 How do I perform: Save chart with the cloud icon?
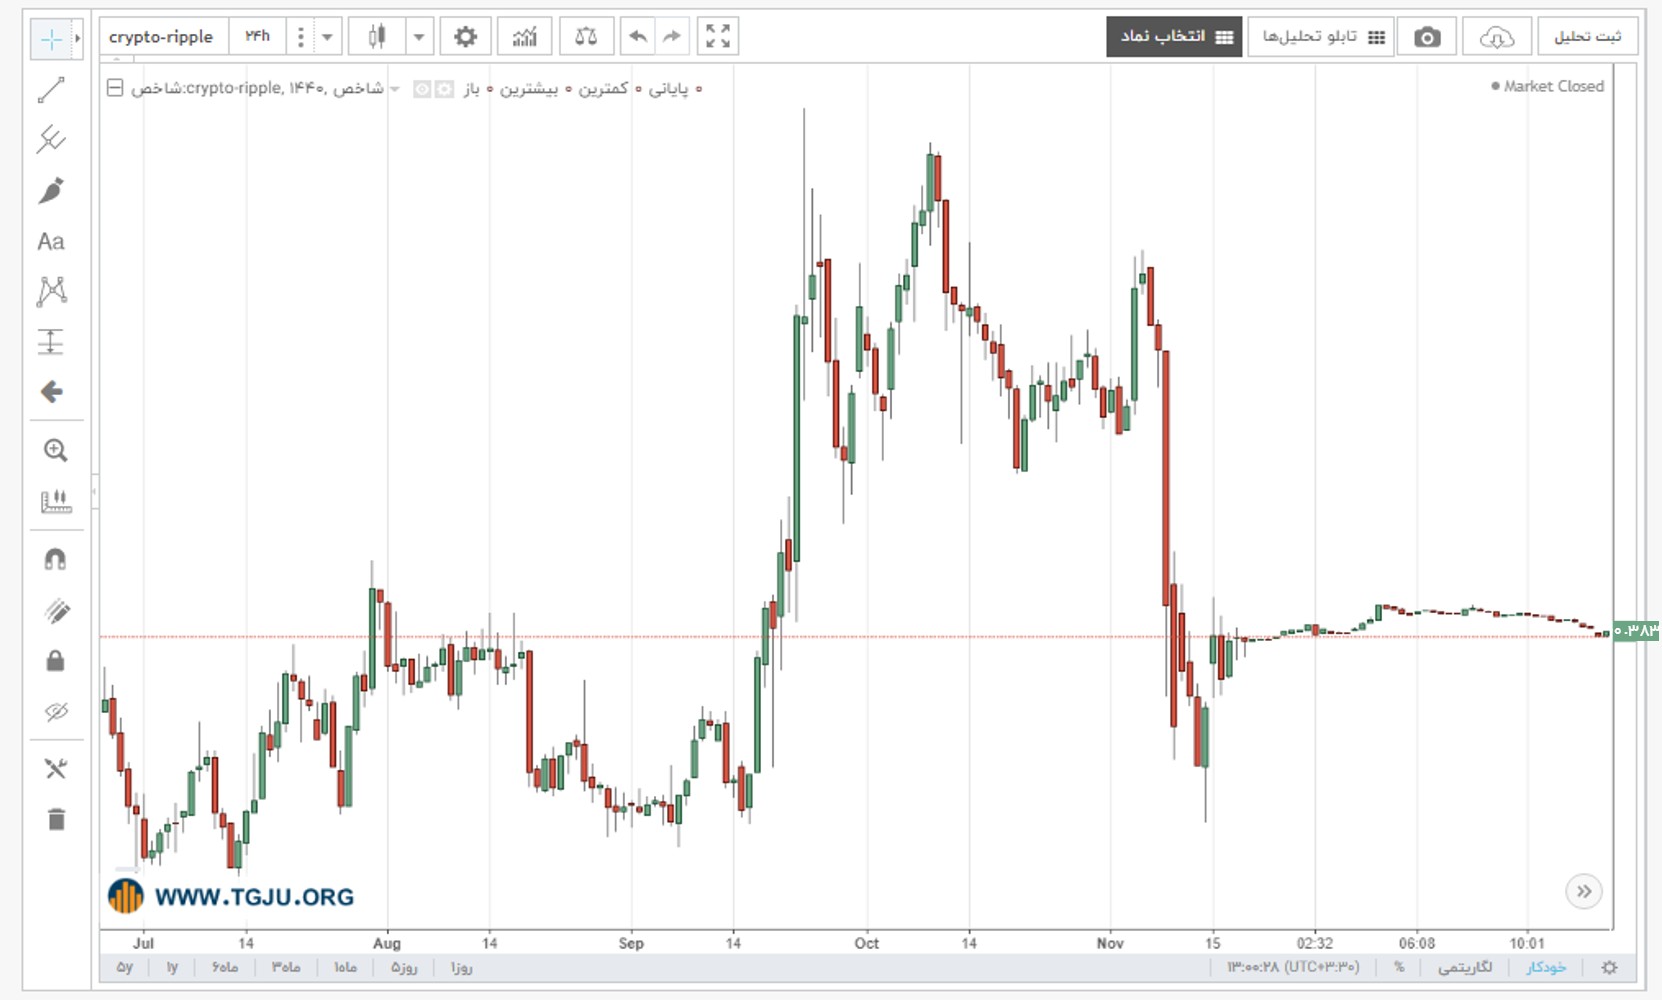[x=1497, y=37]
